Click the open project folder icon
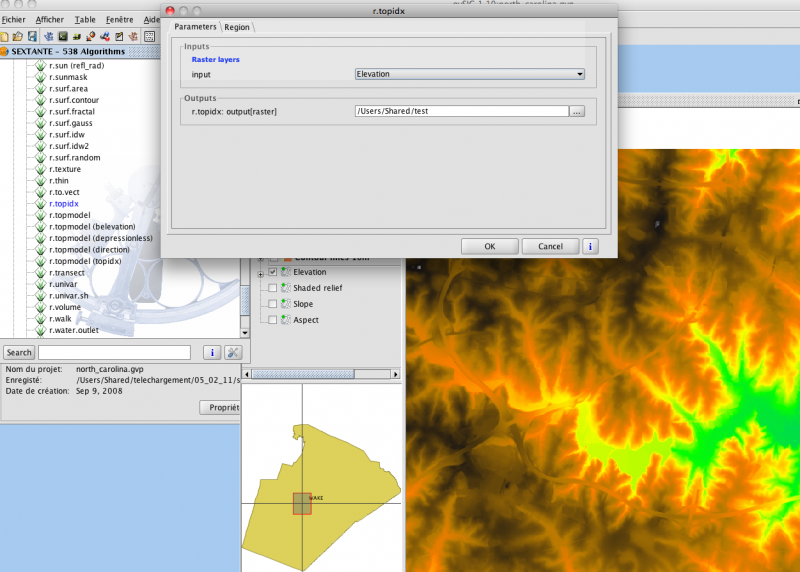Image resolution: width=800 pixels, height=572 pixels. (x=18, y=36)
